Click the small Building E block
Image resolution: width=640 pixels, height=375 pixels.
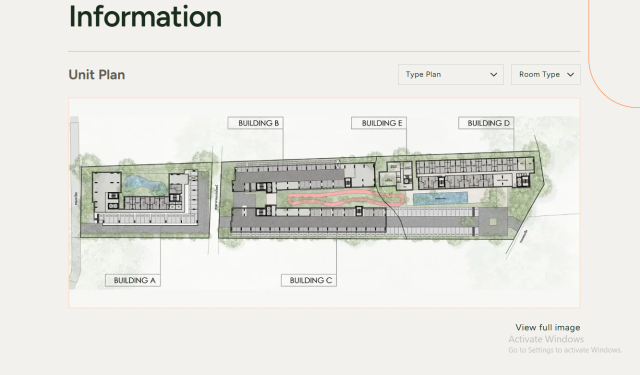[x=396, y=175]
